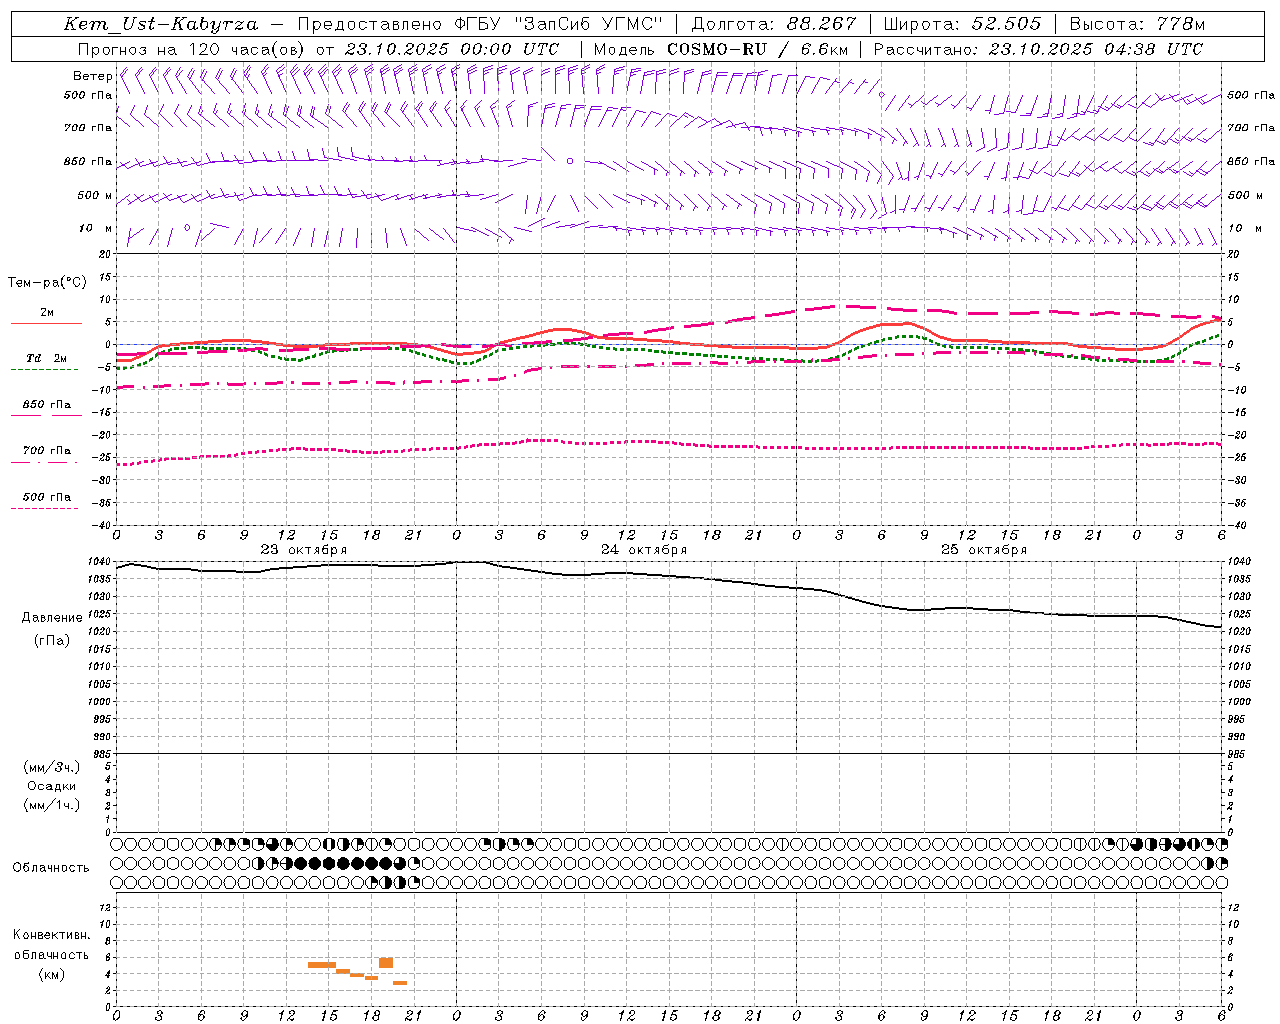Click the Давление pressure panel label
Screen dimensions: 1280x1024
pos(52,618)
